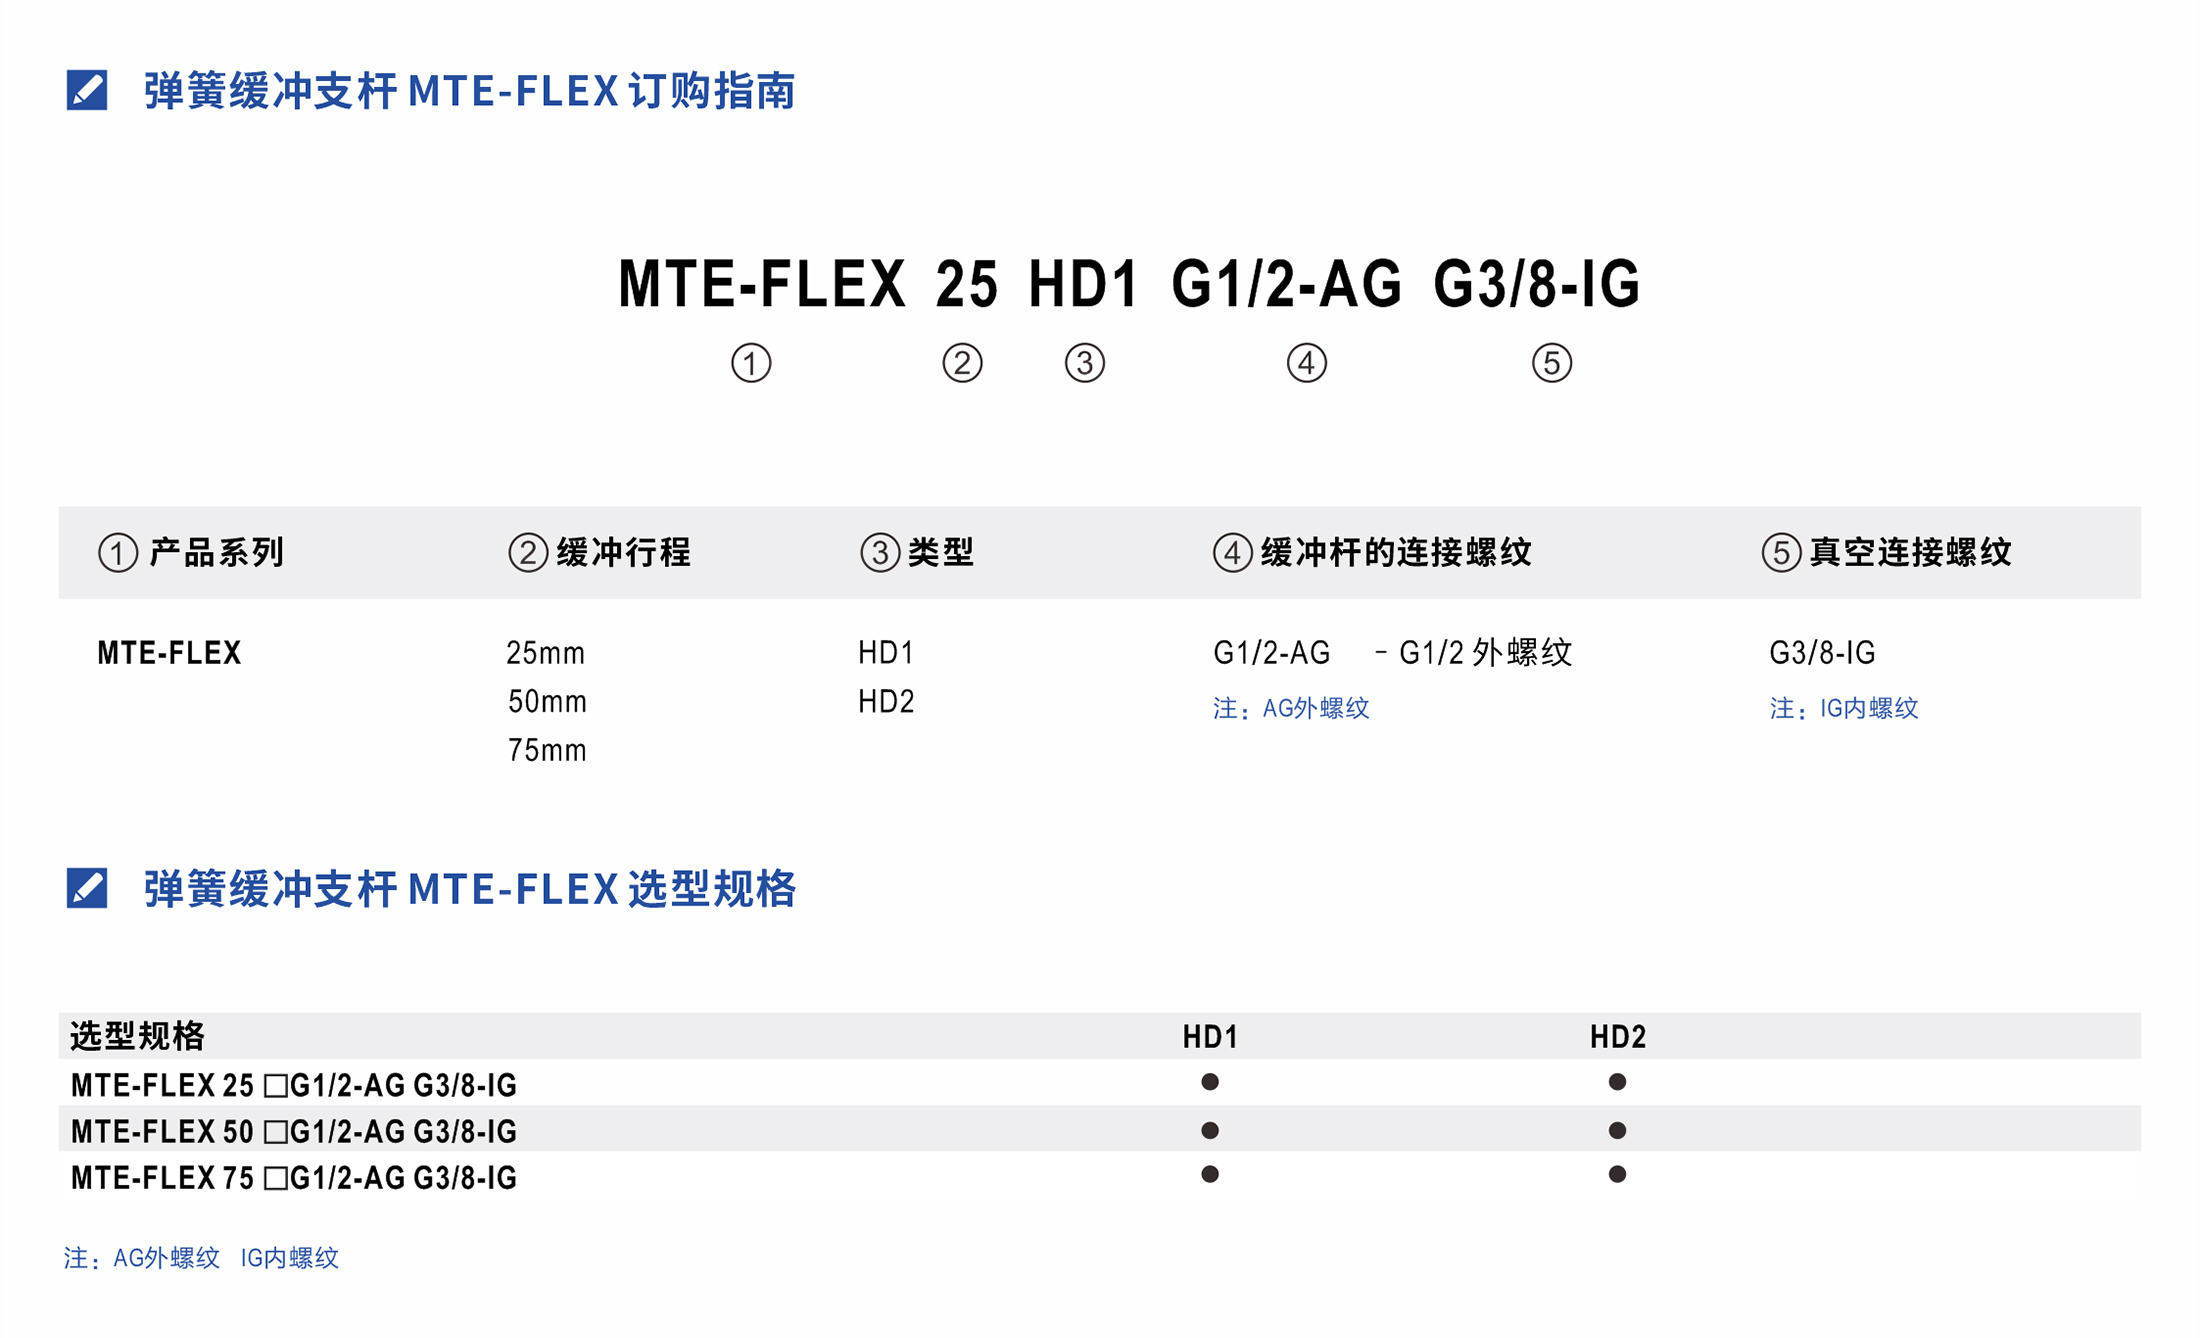Select the HD2 dot for MTE-FLEX 50
Viewport: 2200px width, 1338px height.
tap(1617, 1131)
